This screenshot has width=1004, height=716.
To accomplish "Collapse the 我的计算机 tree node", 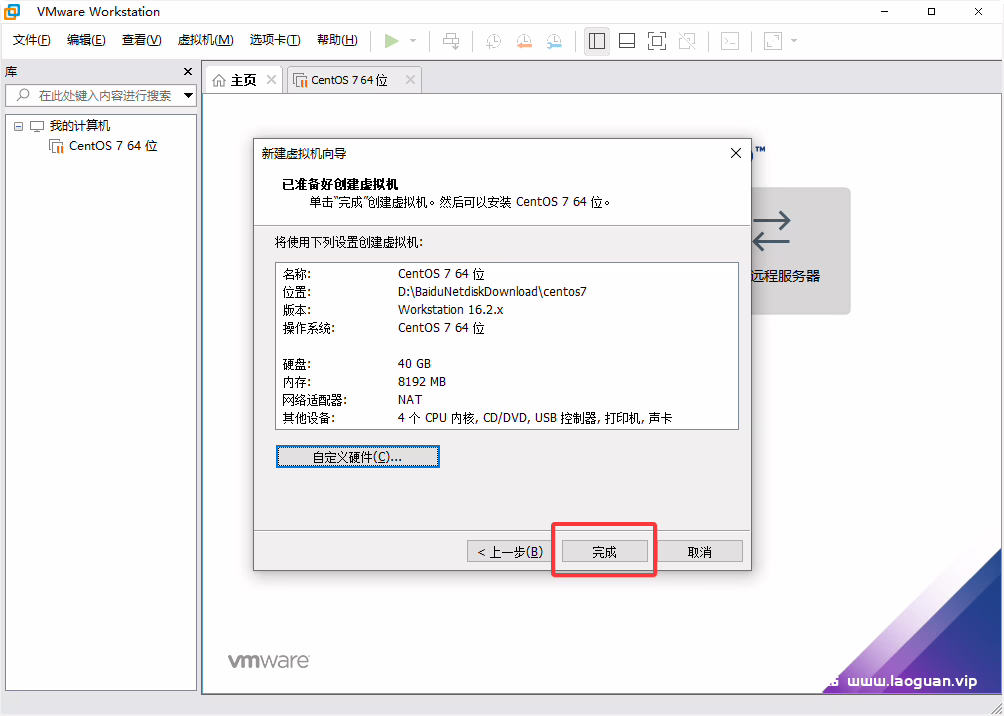I will 17,125.
